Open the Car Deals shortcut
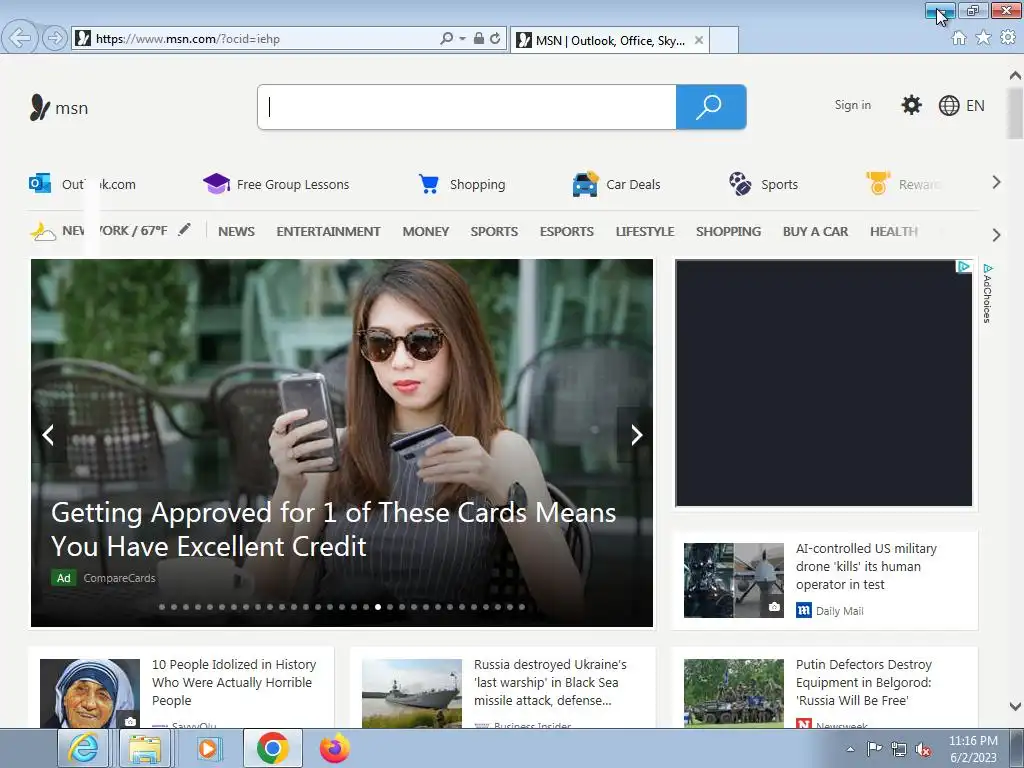1024x768 pixels. [x=616, y=184]
